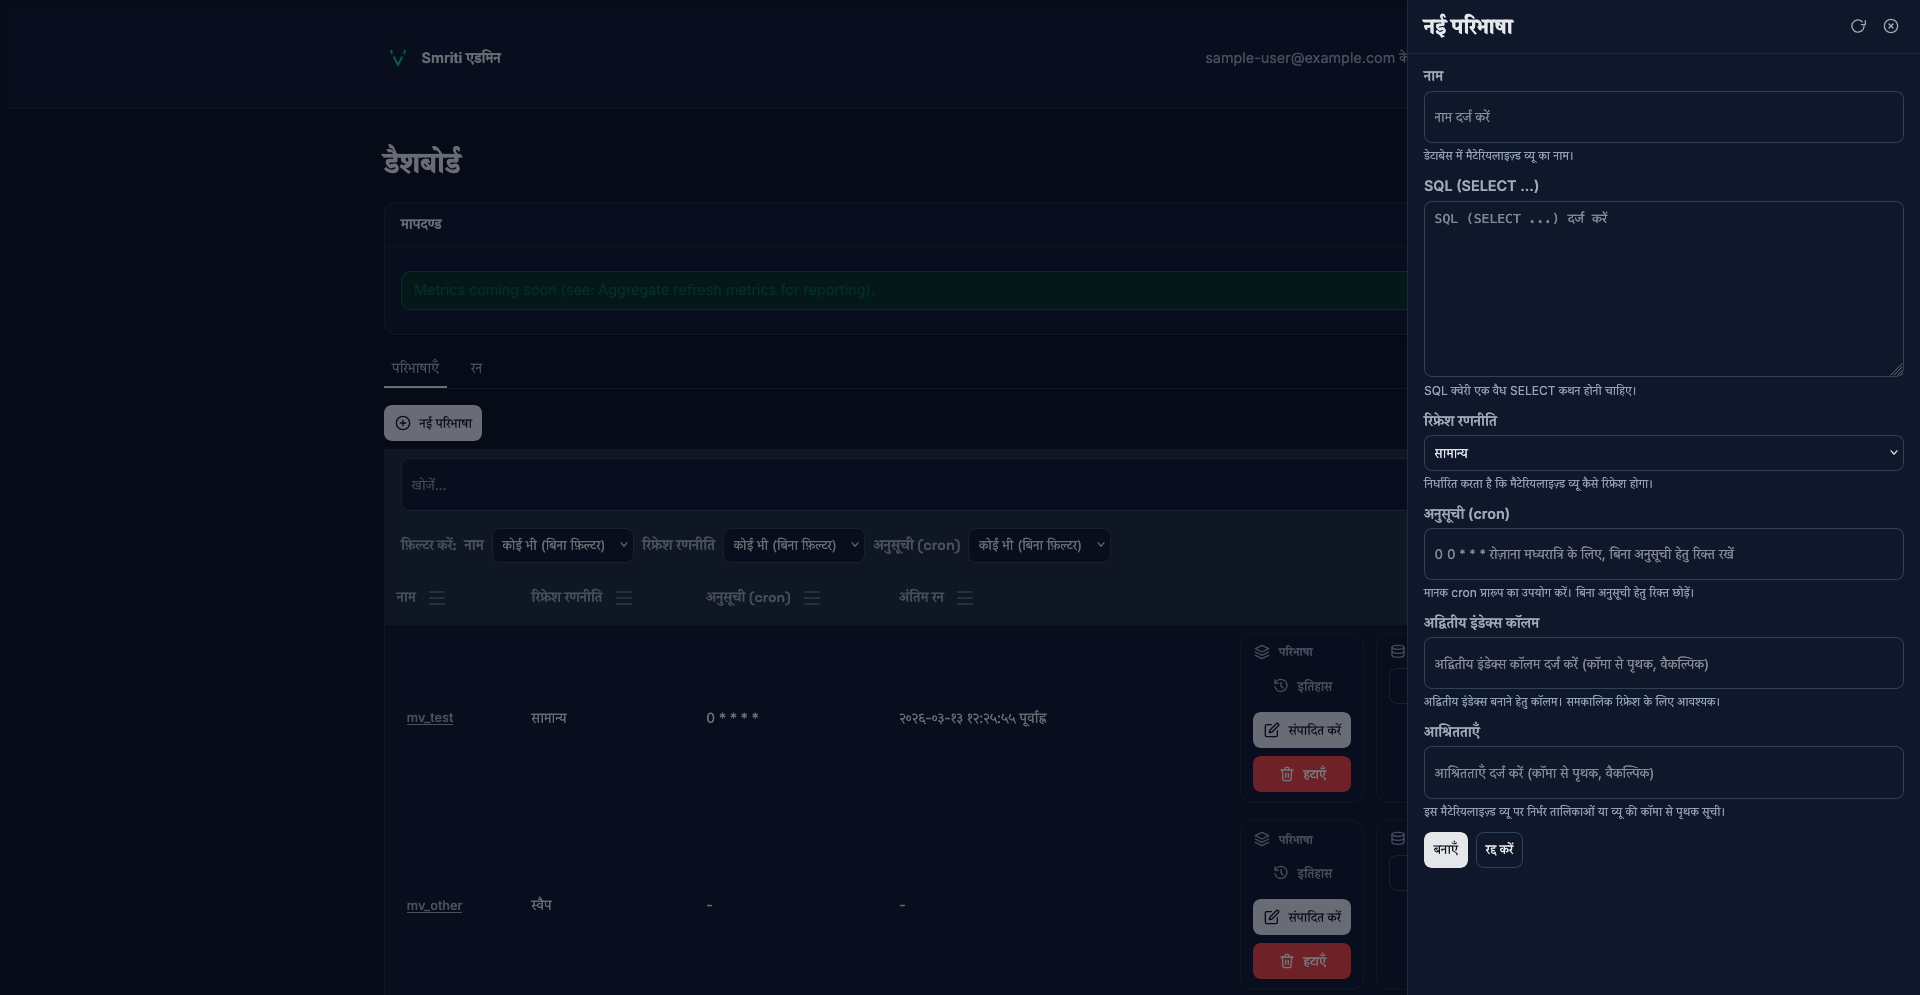Screen dimensions: 1920x995
Task: Click the परिभाषा layers icon for mv_other
Action: coord(1262,840)
